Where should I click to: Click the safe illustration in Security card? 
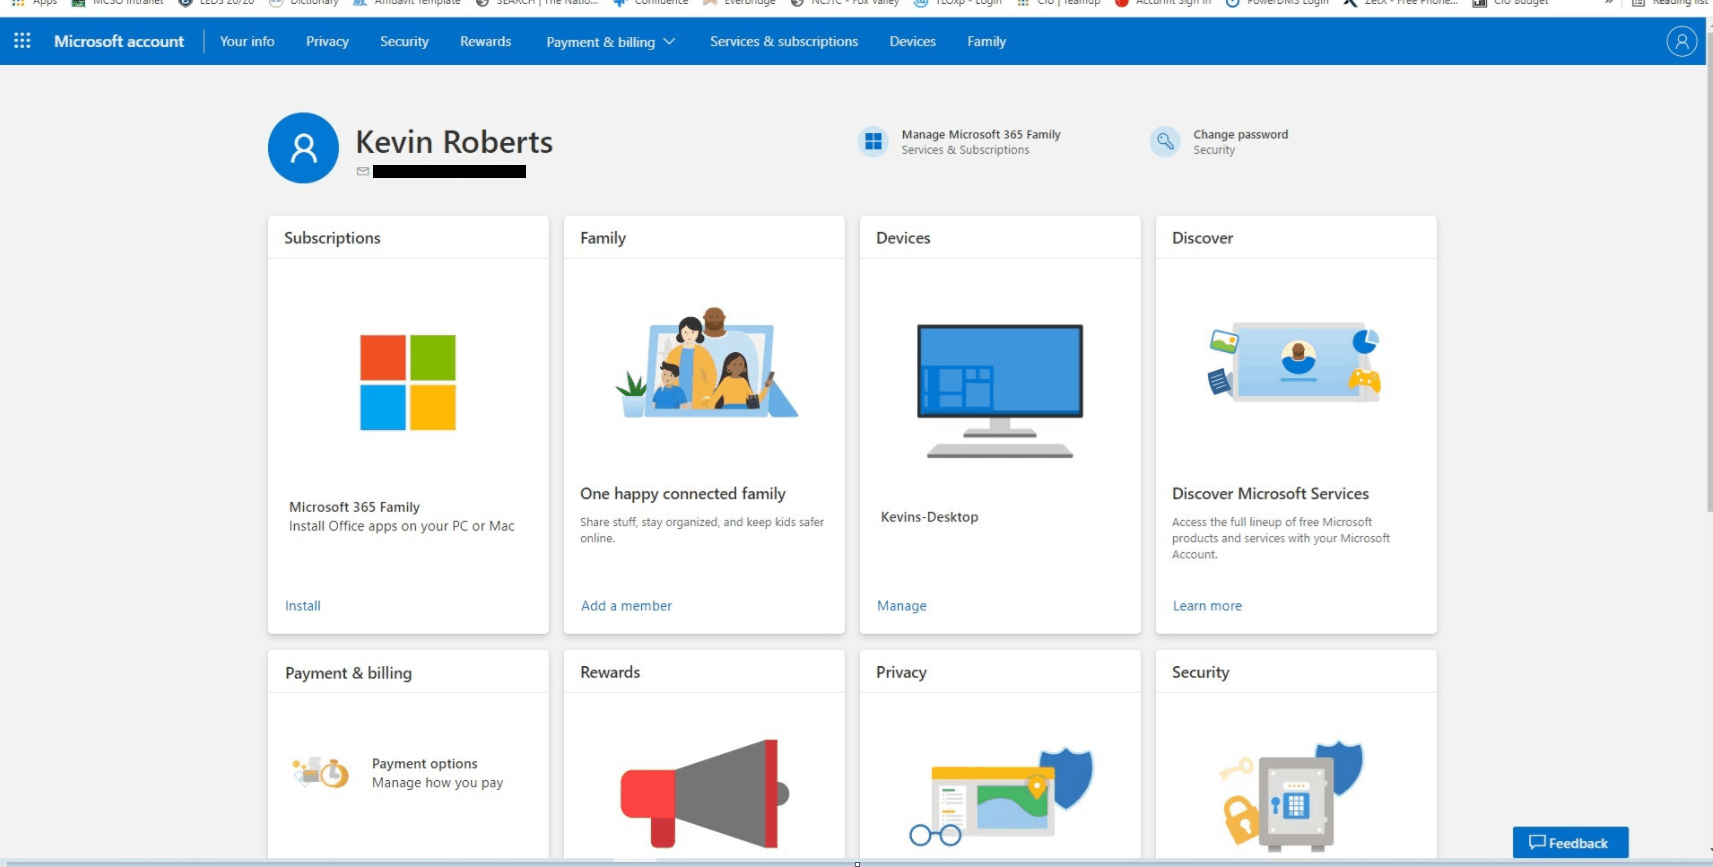(1291, 796)
